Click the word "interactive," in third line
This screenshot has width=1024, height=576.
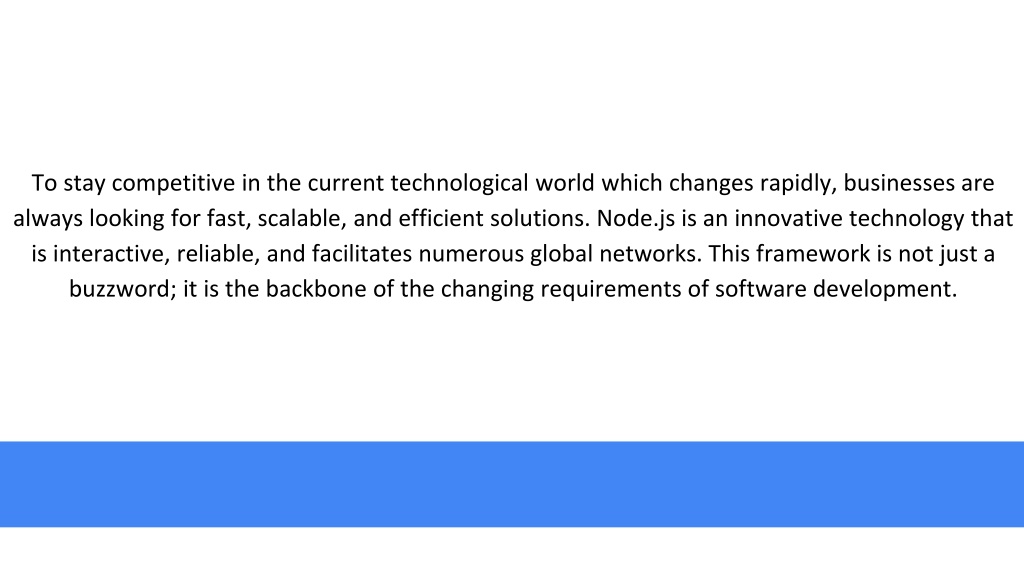coord(111,253)
